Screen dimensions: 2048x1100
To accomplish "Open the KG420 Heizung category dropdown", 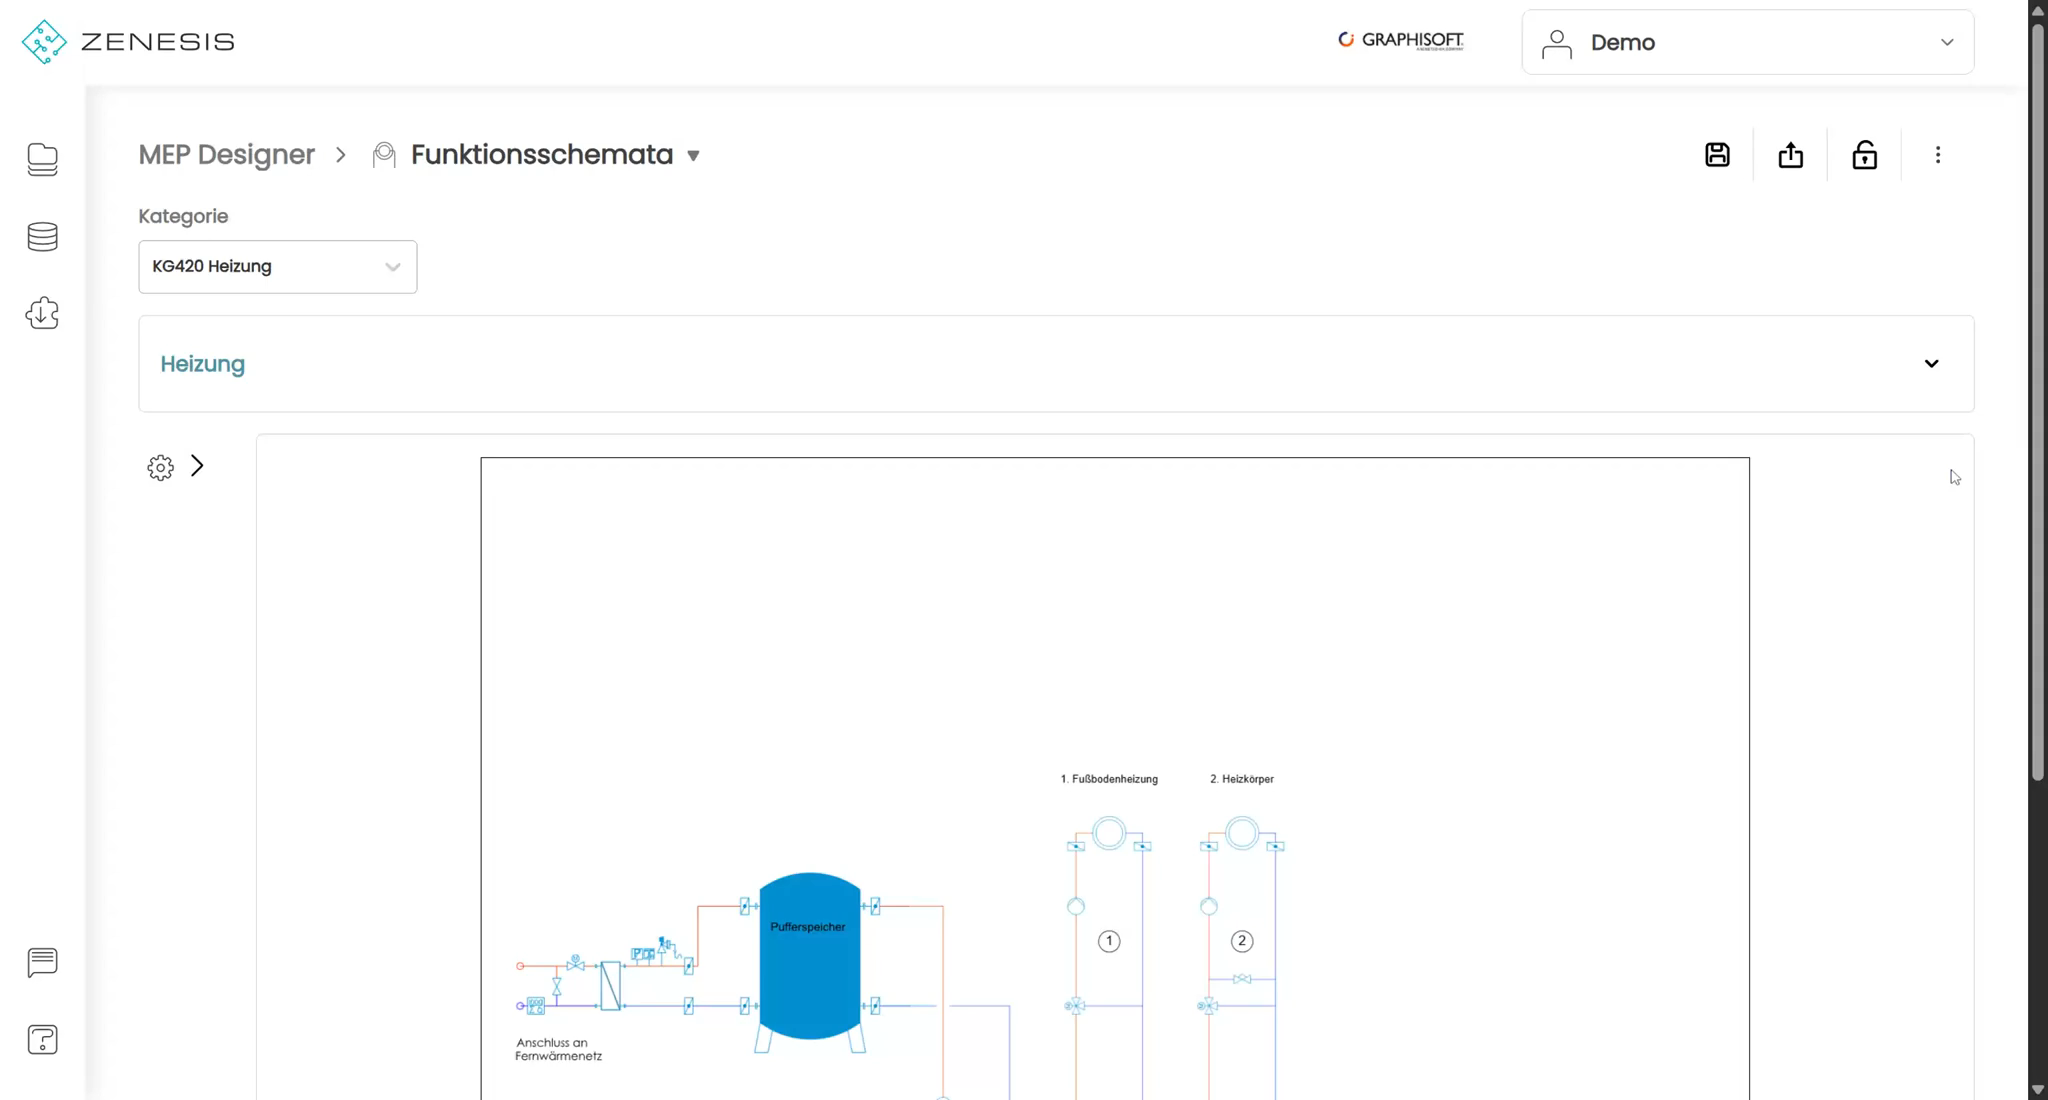I will pyautogui.click(x=277, y=267).
